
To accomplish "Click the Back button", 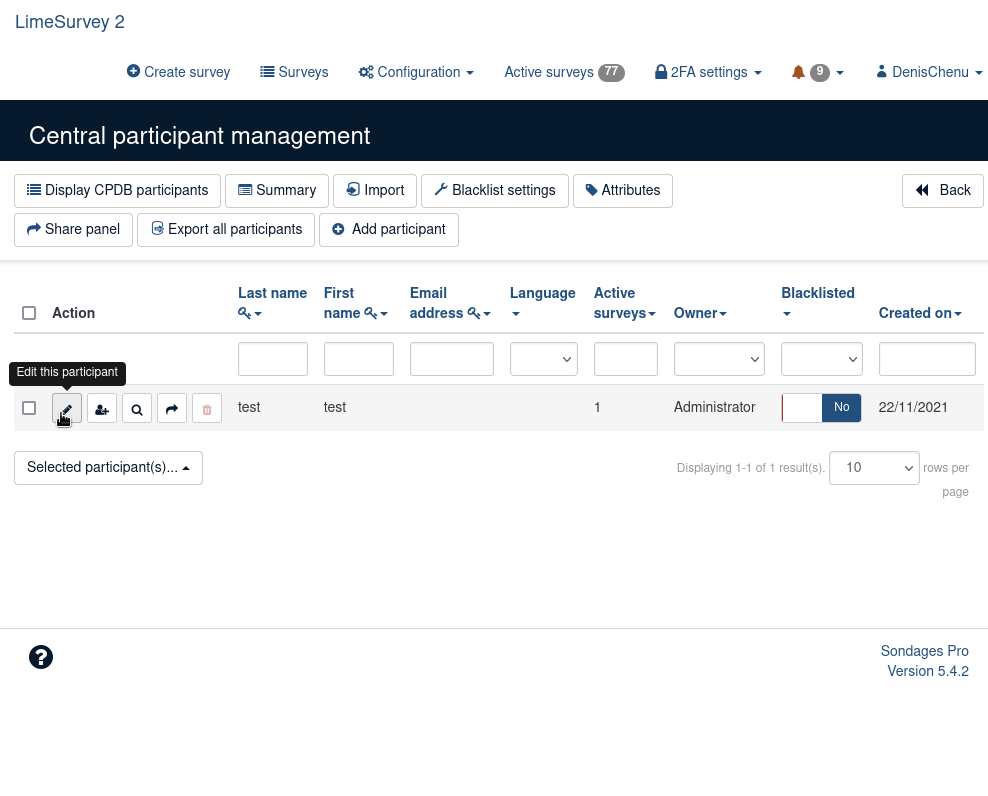I will (942, 191).
